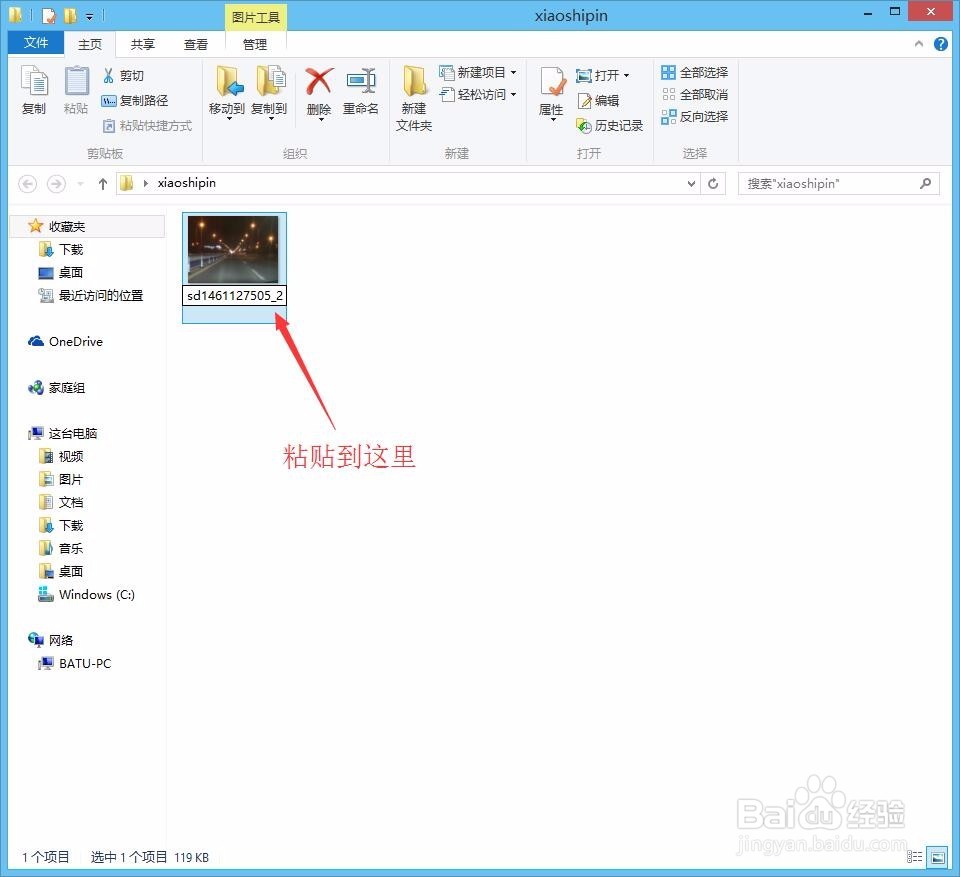Open 下载 under 这台电脑
Viewport: 960px width, 877px height.
(61, 525)
